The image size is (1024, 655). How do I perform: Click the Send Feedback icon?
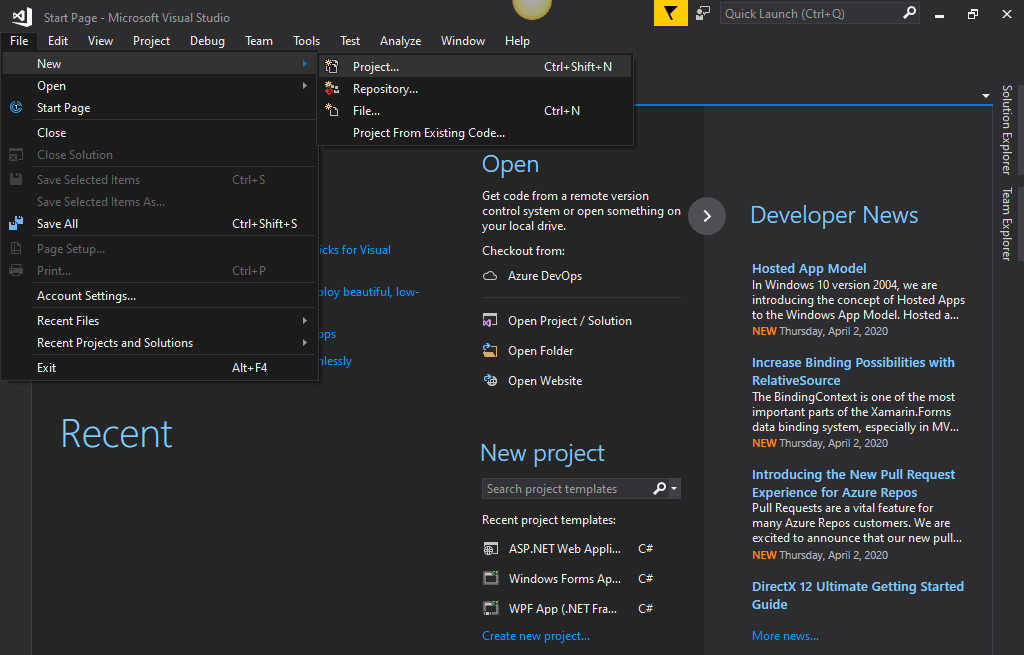pos(703,13)
